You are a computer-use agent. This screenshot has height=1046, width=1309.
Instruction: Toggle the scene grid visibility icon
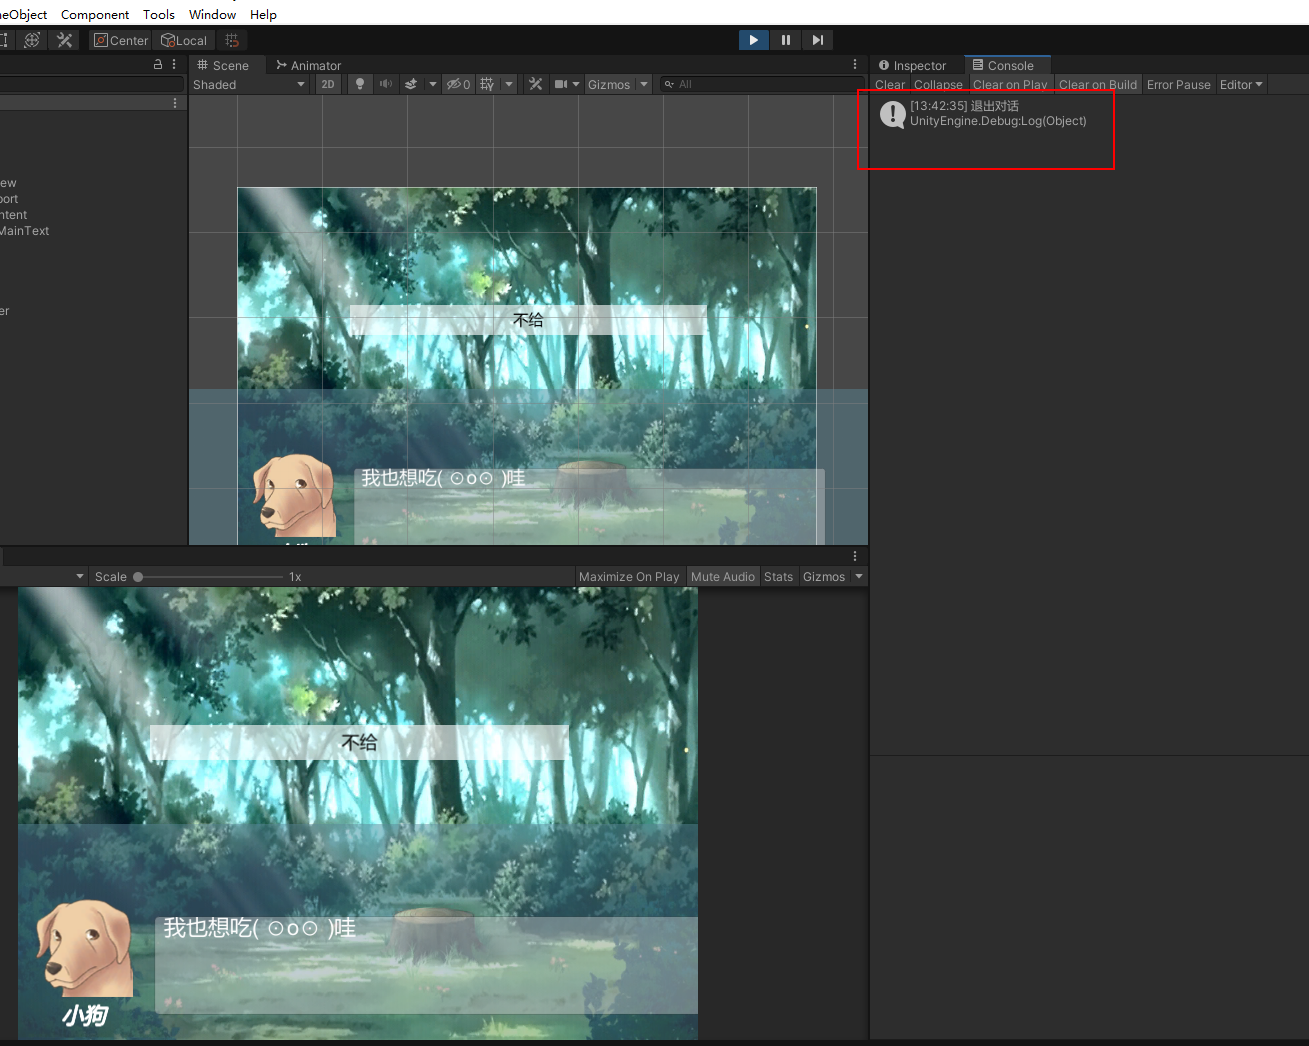[x=487, y=85]
